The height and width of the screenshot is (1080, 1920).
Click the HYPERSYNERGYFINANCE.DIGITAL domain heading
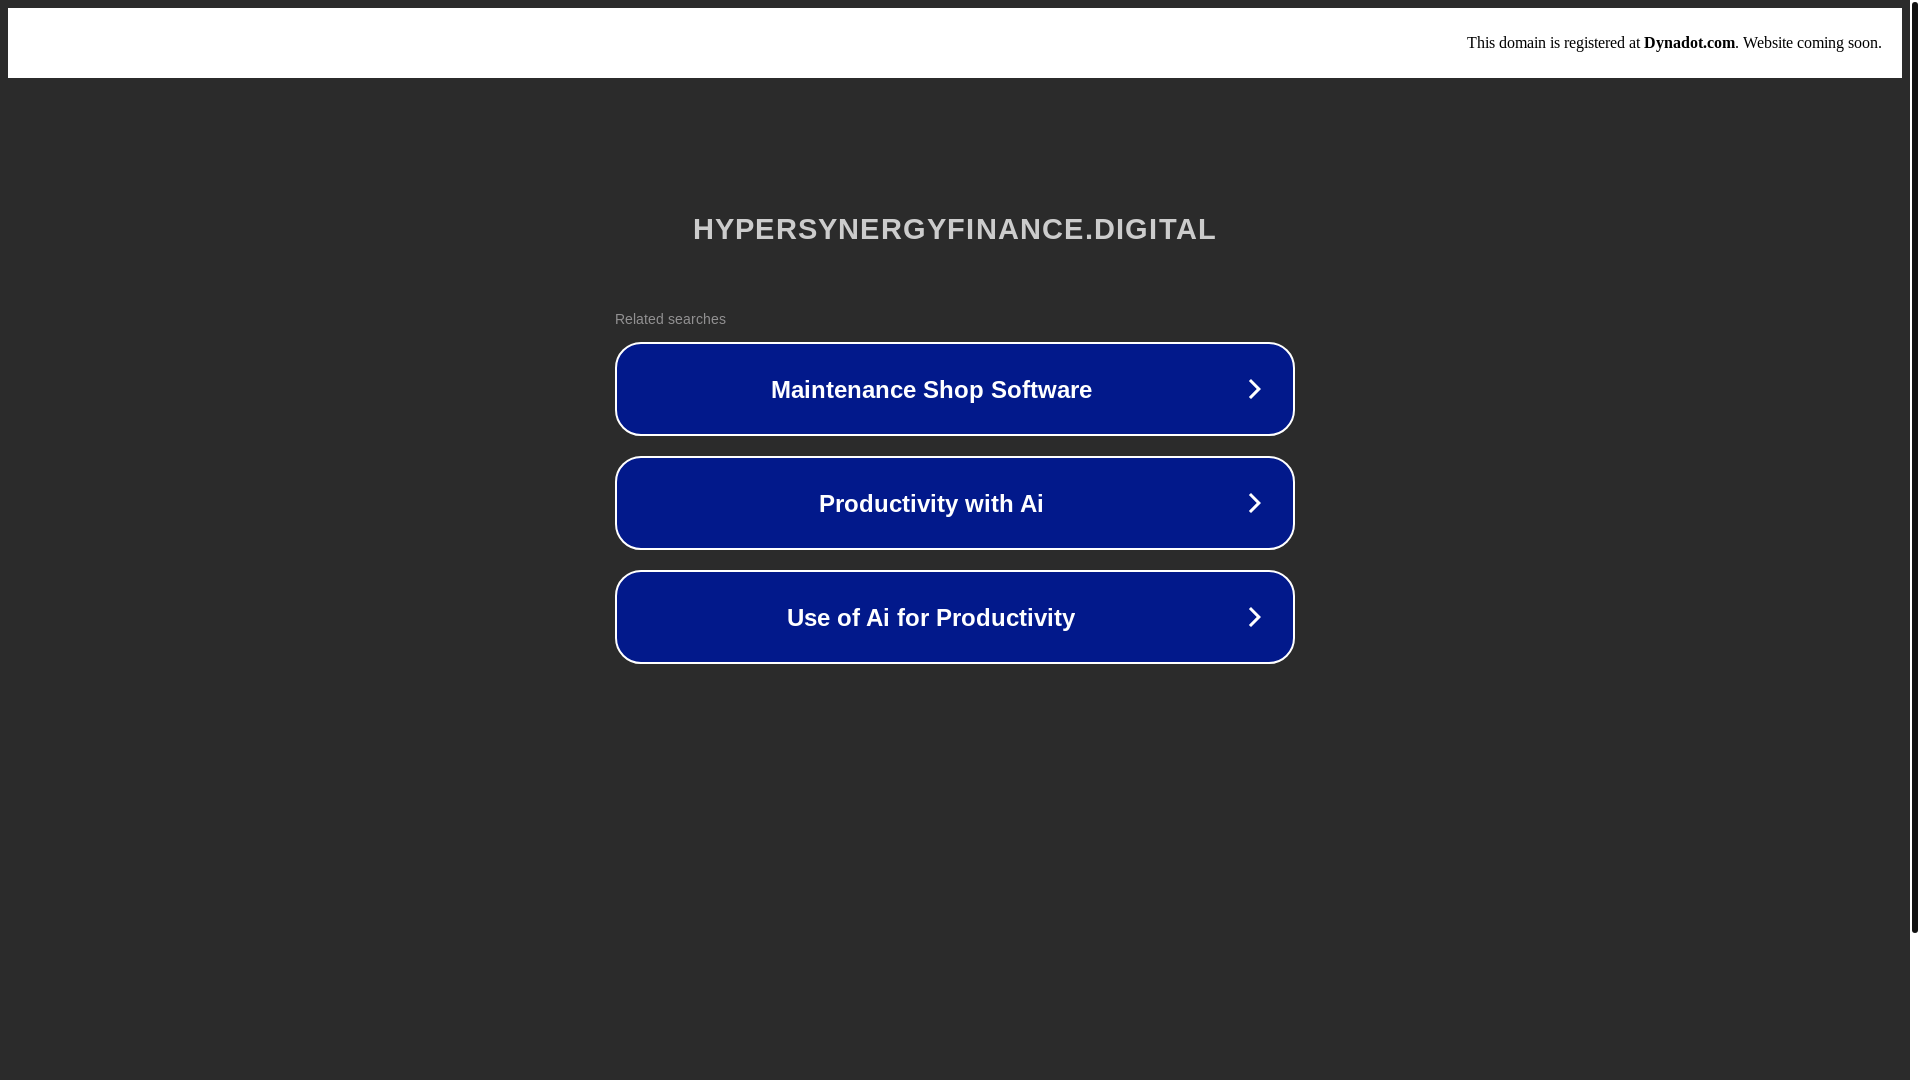pyautogui.click(x=954, y=229)
